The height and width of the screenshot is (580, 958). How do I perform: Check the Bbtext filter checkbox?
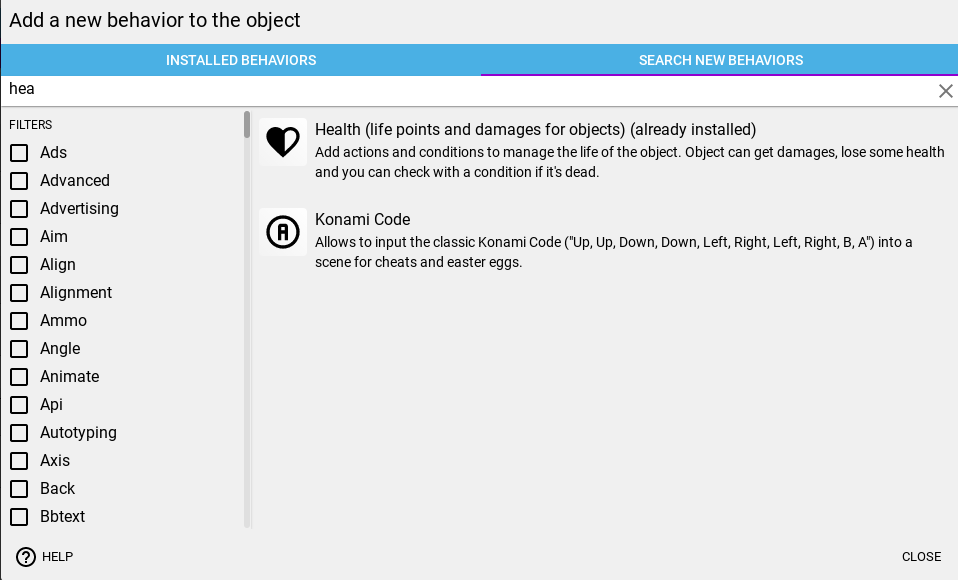pyautogui.click(x=19, y=517)
